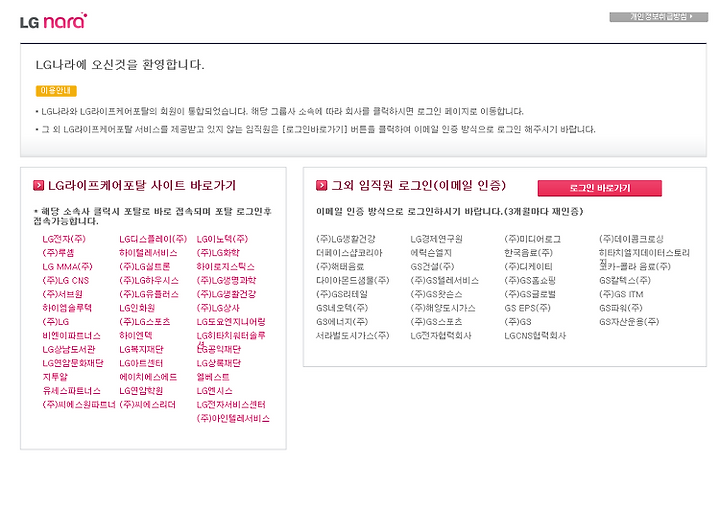The height and width of the screenshot is (508, 720).
Task: Open the LG상록재단 link
Action: pyautogui.click(x=219, y=363)
